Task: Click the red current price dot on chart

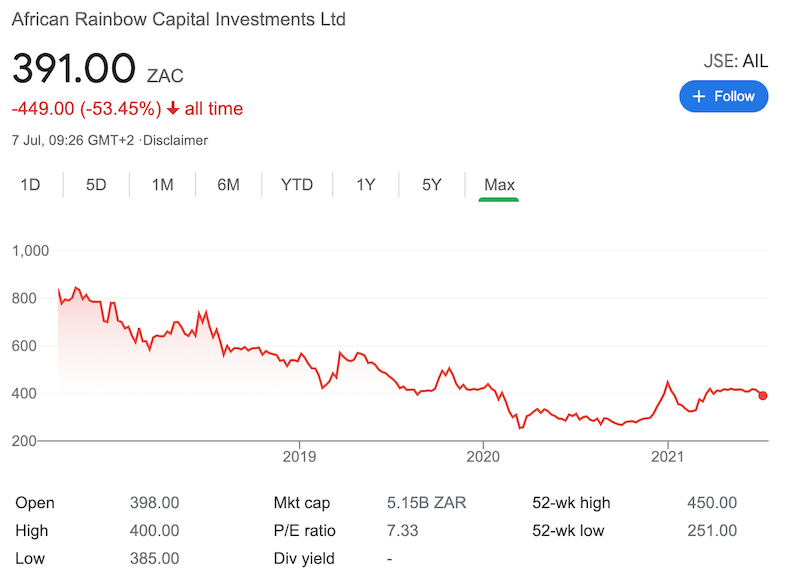Action: [762, 395]
